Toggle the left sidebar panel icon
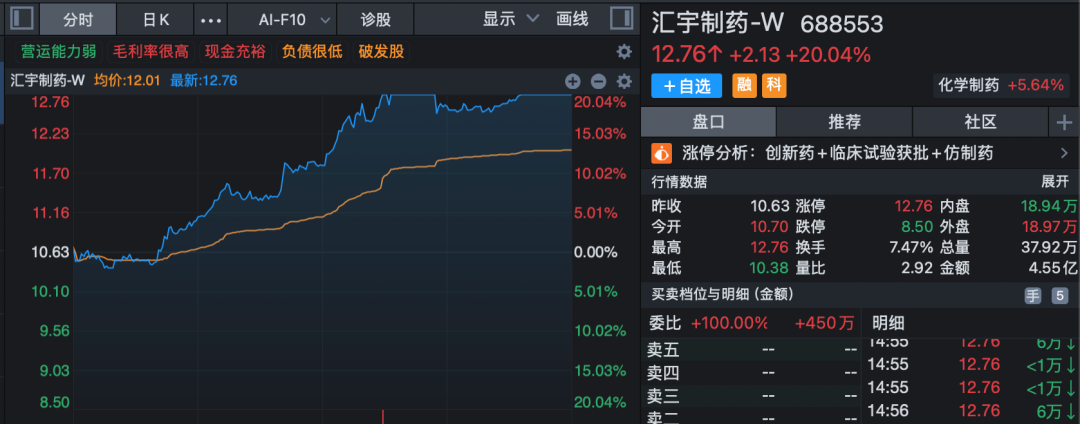Viewport: 1080px width, 424px height. (x=22, y=19)
